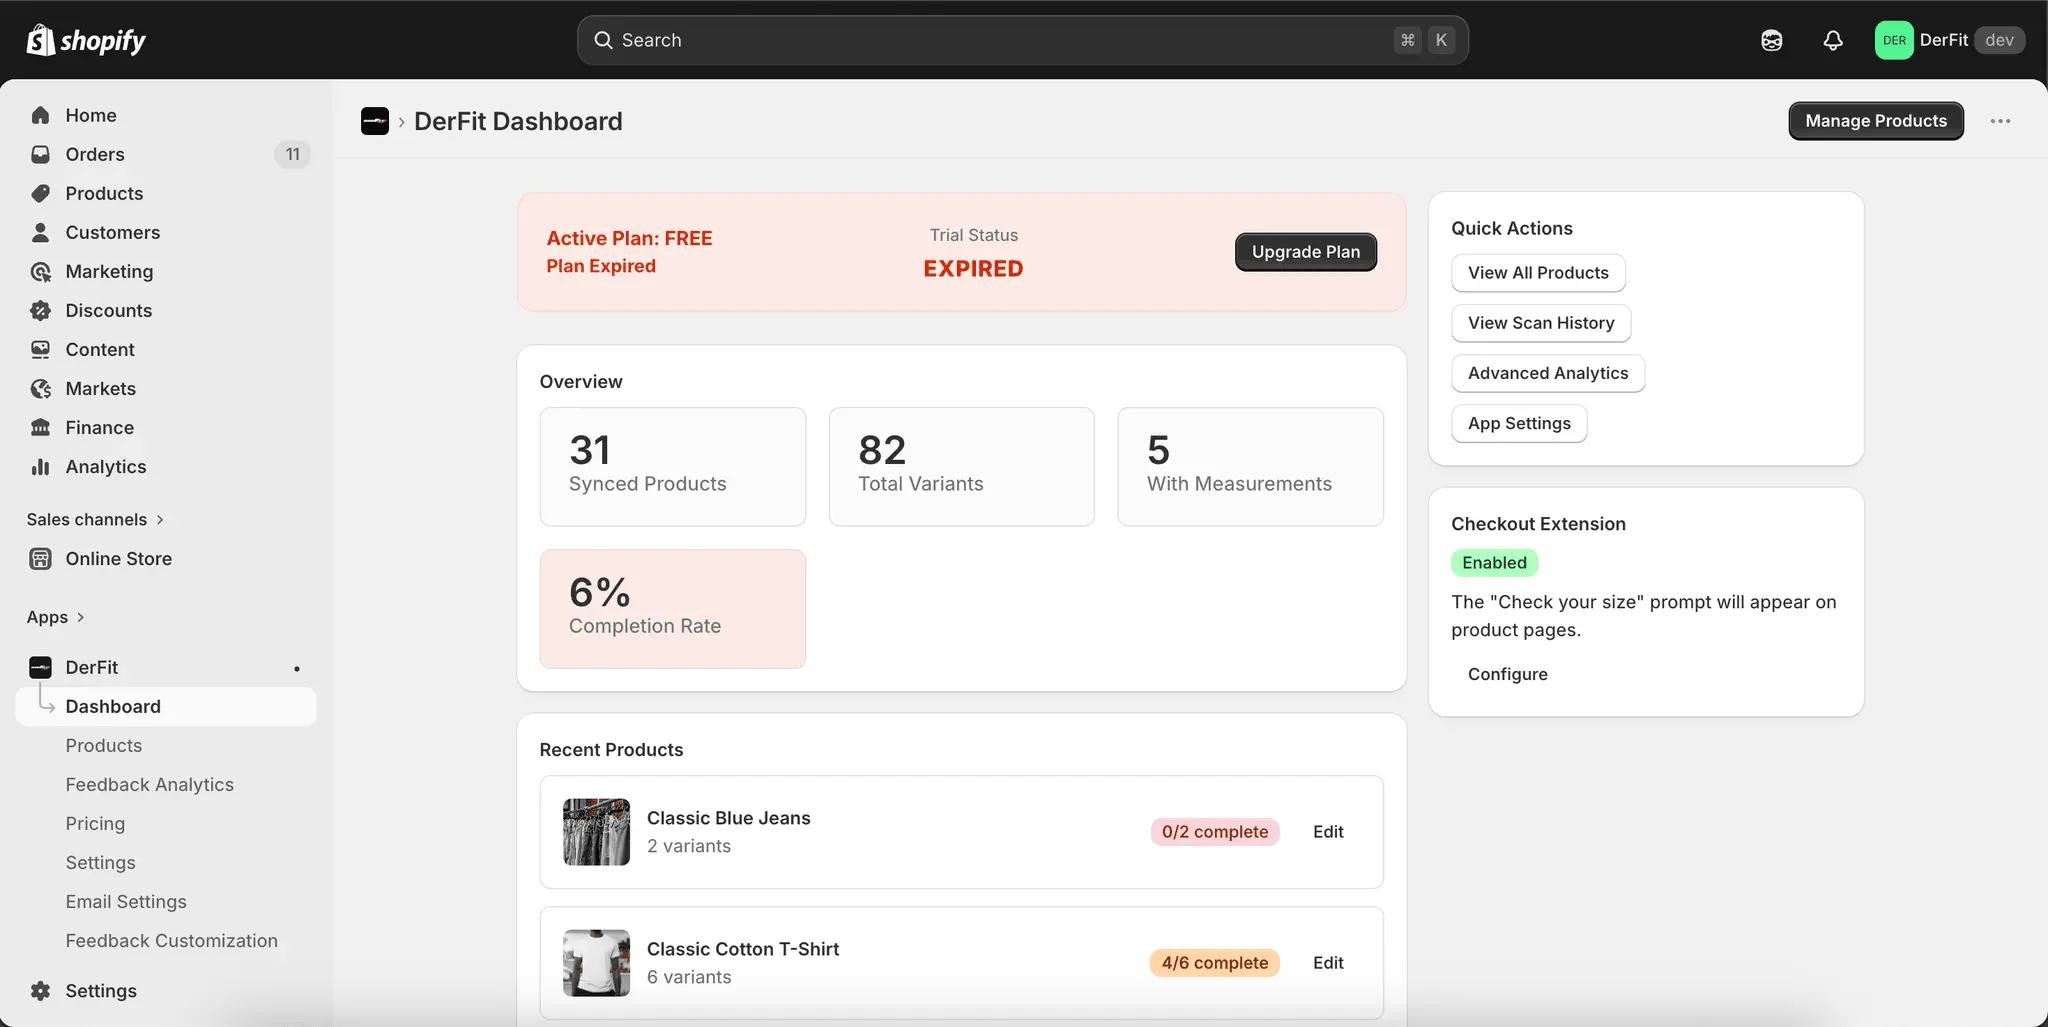2048x1027 pixels.
Task: Open the Home icon in sidebar
Action: point(40,115)
